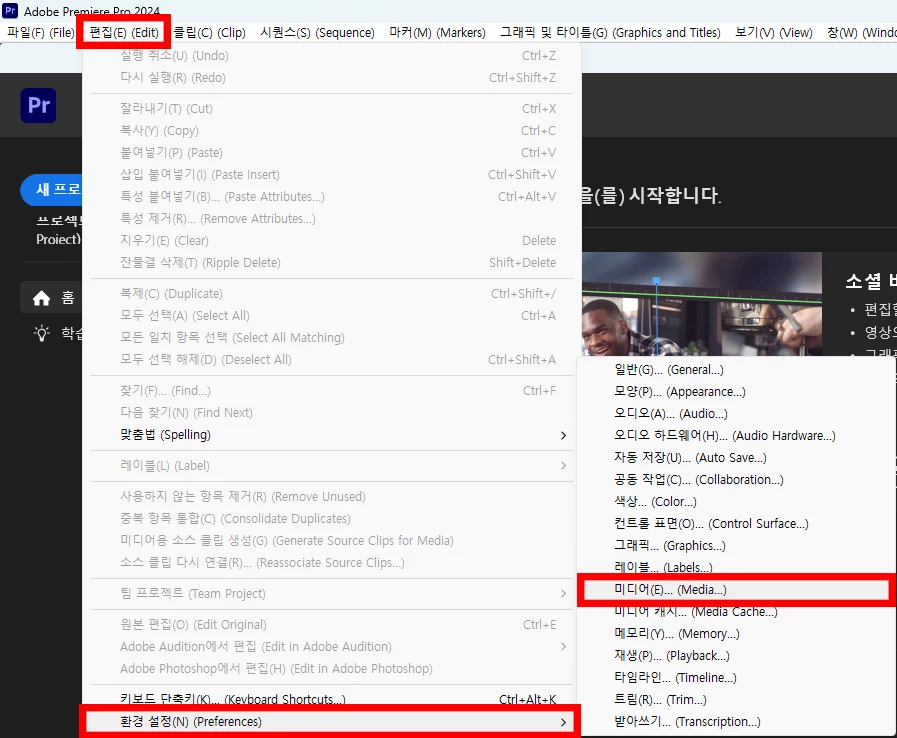Open the File menu
This screenshot has height=738, width=897.
pyautogui.click(x=41, y=33)
